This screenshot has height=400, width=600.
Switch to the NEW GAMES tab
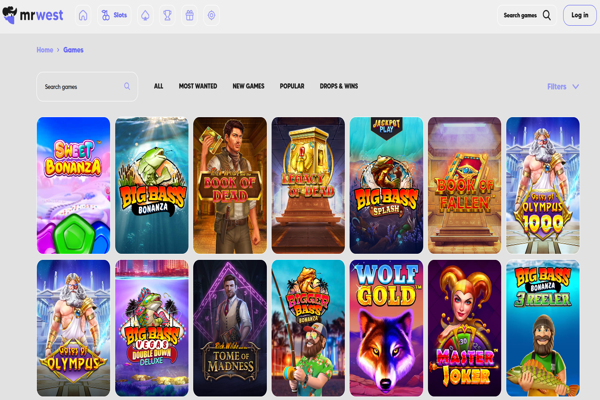click(248, 86)
